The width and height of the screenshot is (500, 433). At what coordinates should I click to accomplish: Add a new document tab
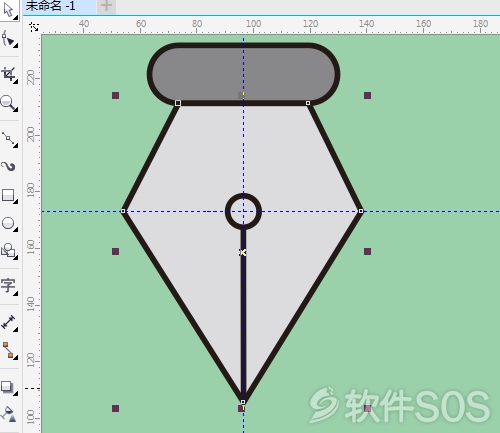click(x=106, y=6)
